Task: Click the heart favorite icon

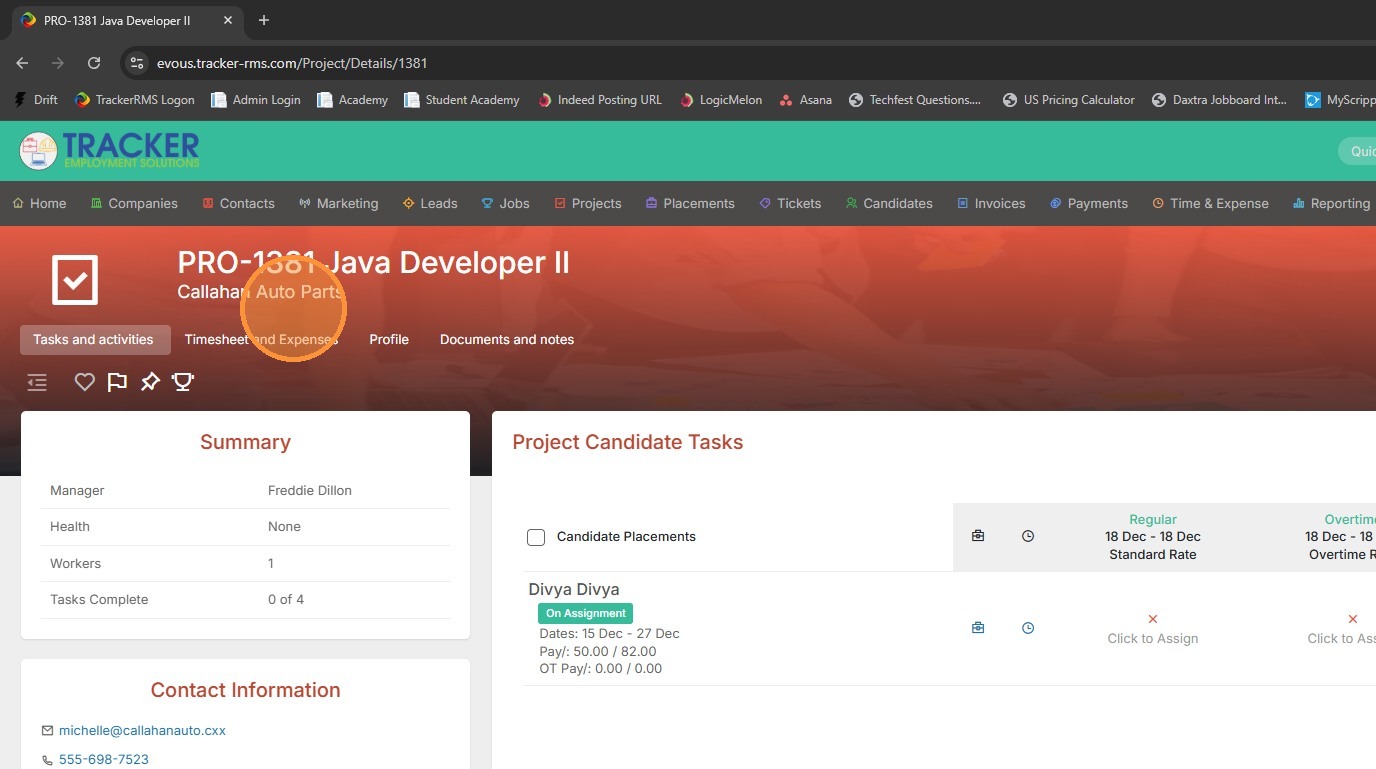Action: pyautogui.click(x=85, y=382)
